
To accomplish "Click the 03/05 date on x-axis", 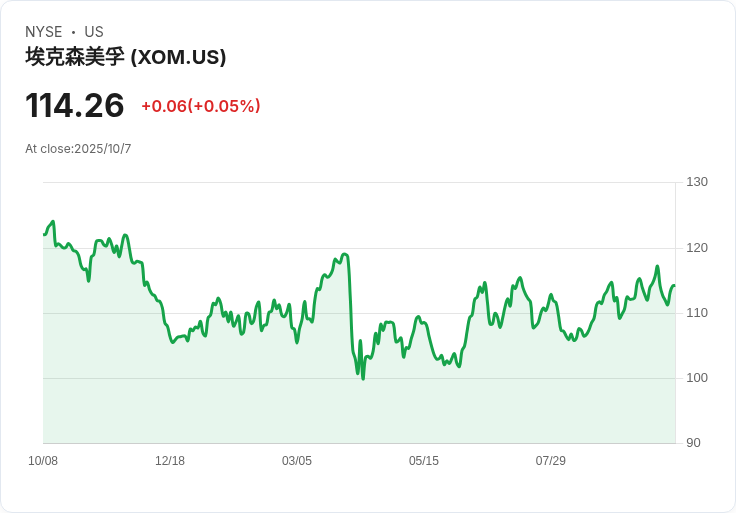I will point(297,461).
